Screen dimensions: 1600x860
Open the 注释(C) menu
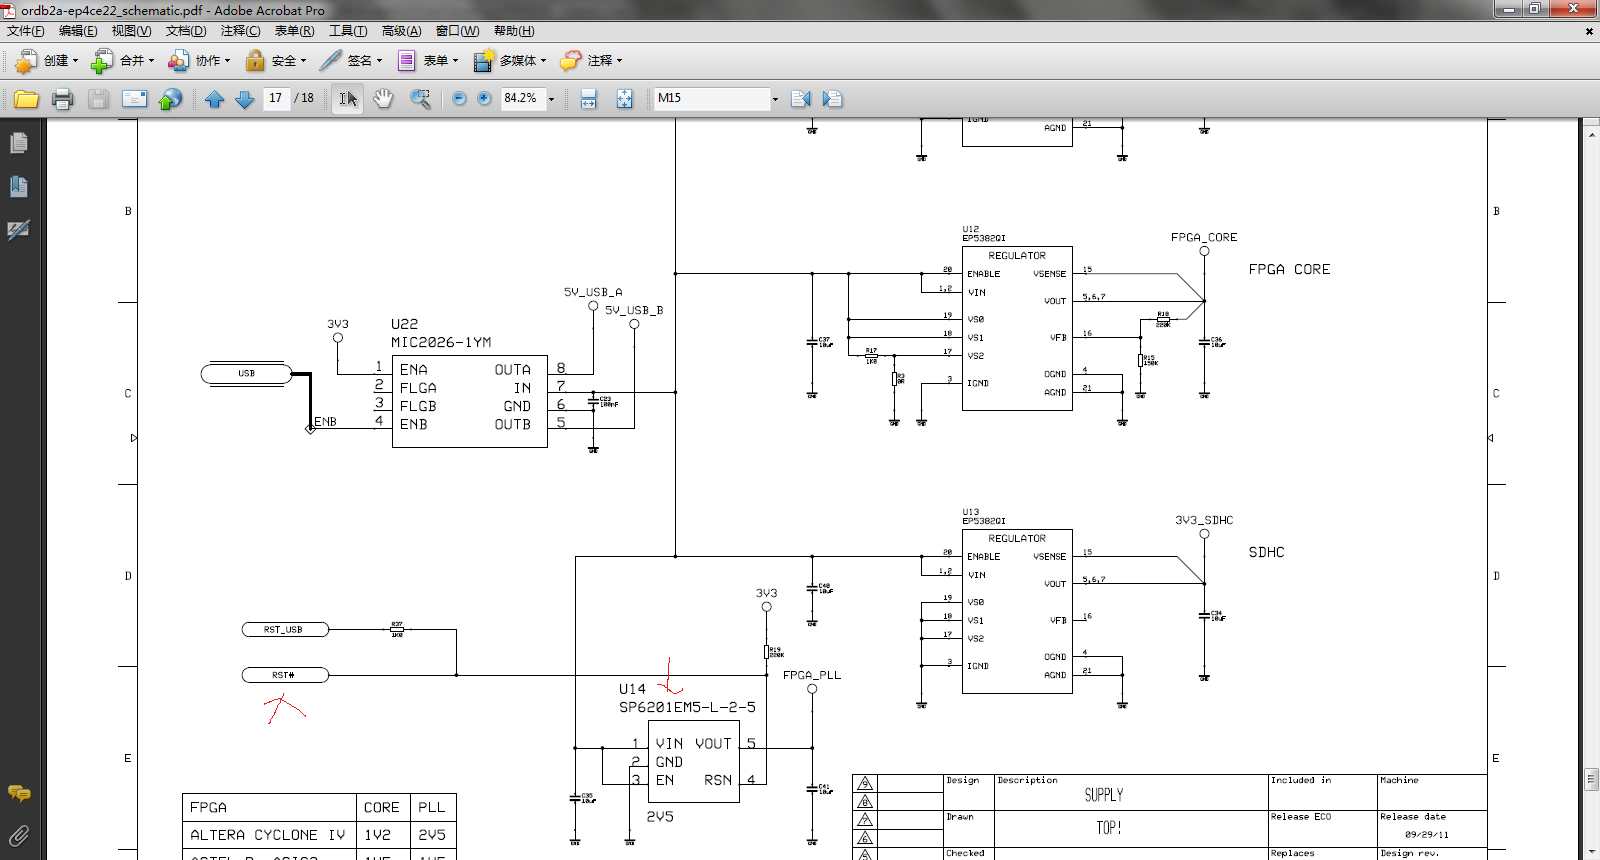click(240, 31)
